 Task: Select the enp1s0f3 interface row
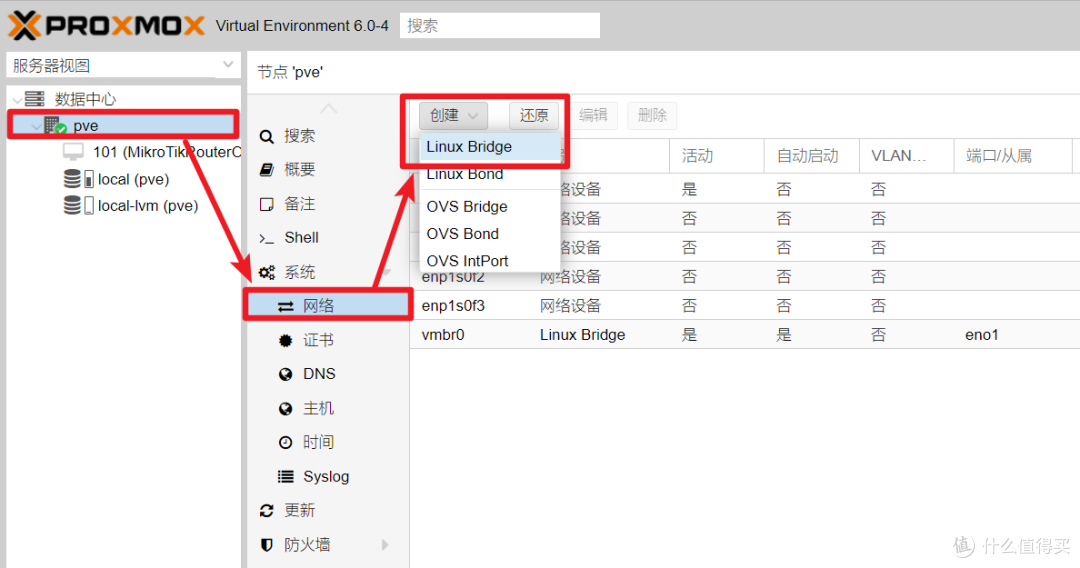[745, 306]
